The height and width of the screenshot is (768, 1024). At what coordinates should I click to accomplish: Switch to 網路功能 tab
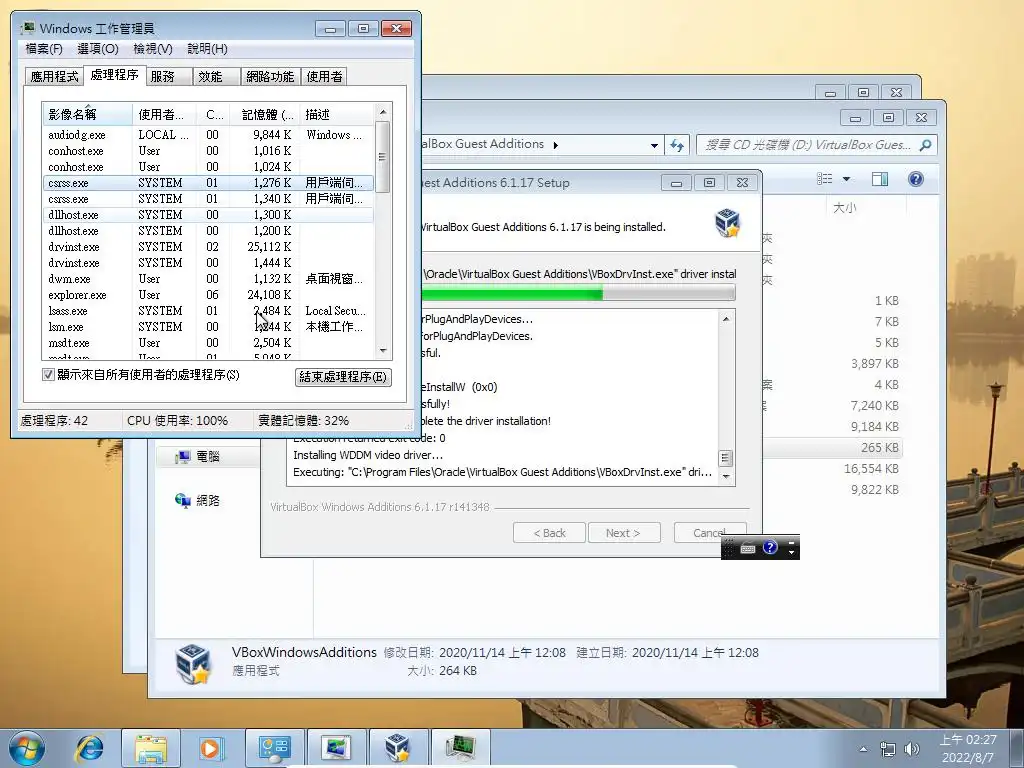tap(270, 76)
